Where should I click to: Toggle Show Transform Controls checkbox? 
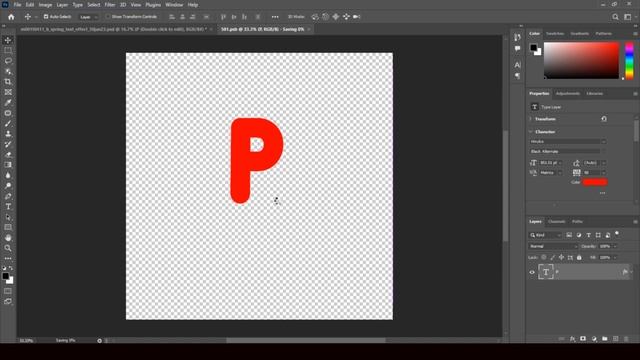pyautogui.click(x=108, y=17)
